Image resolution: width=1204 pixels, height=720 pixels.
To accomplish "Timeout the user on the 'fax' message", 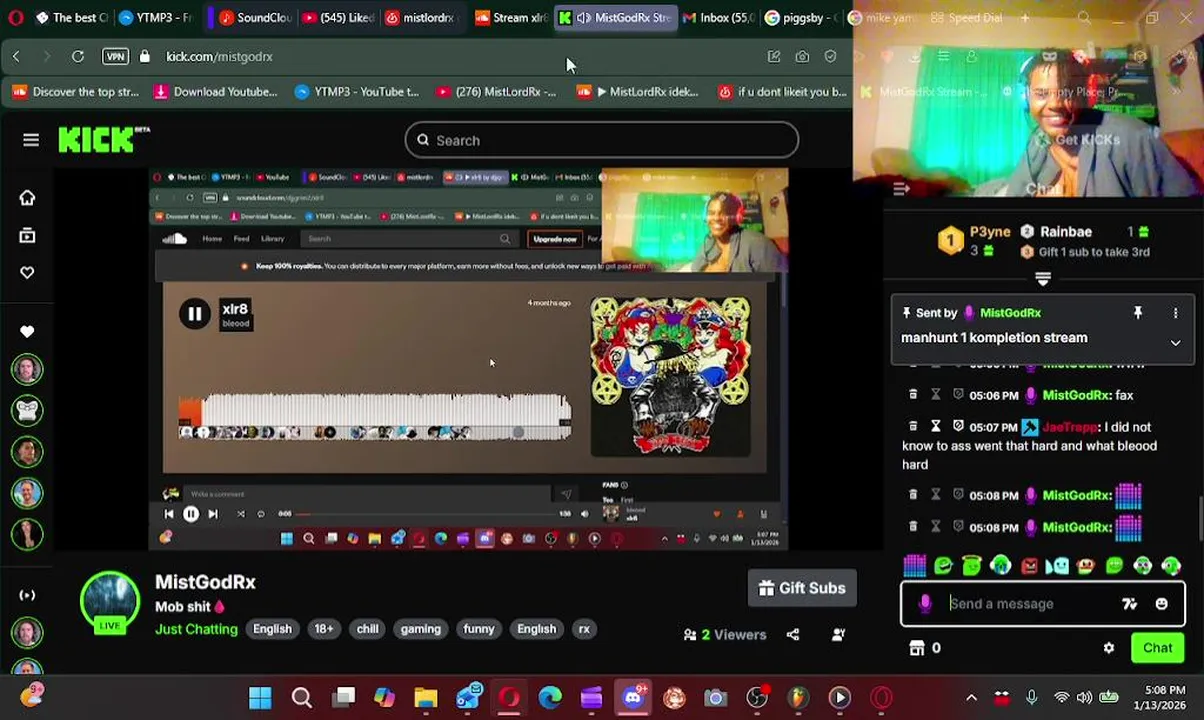I will click(x=935, y=395).
